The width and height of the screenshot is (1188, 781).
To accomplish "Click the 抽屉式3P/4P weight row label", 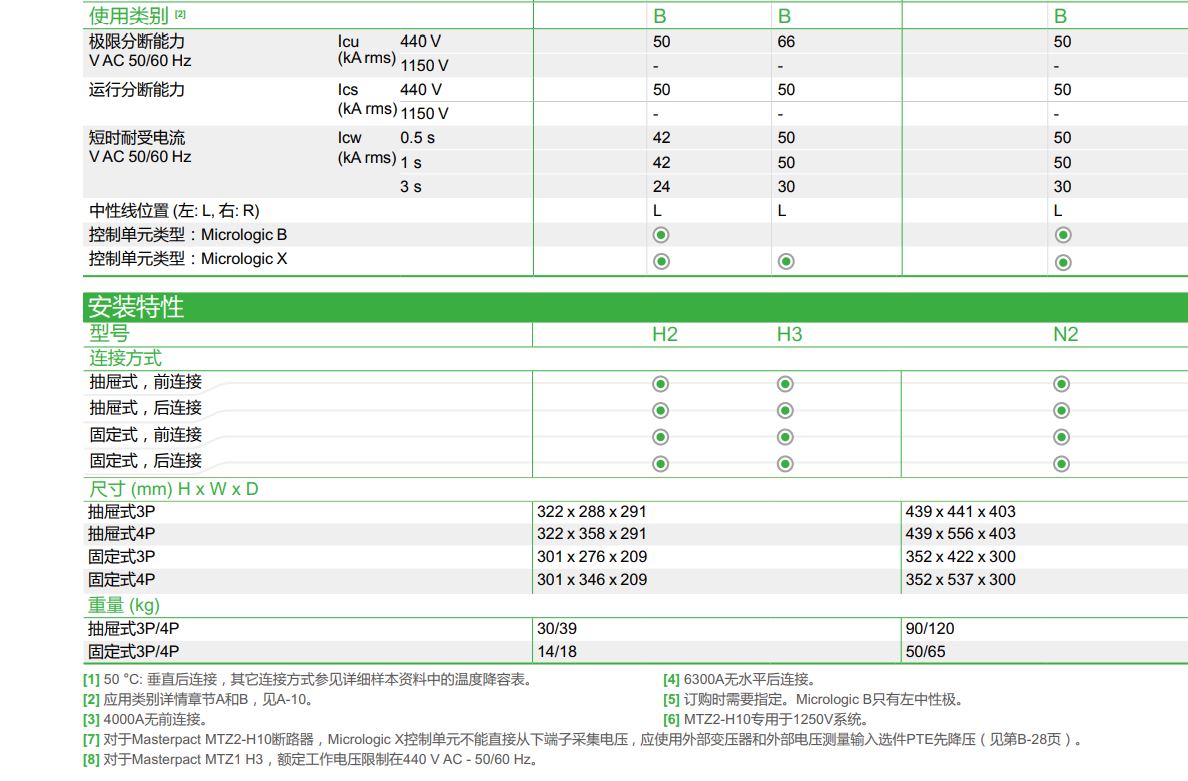I will (133, 629).
